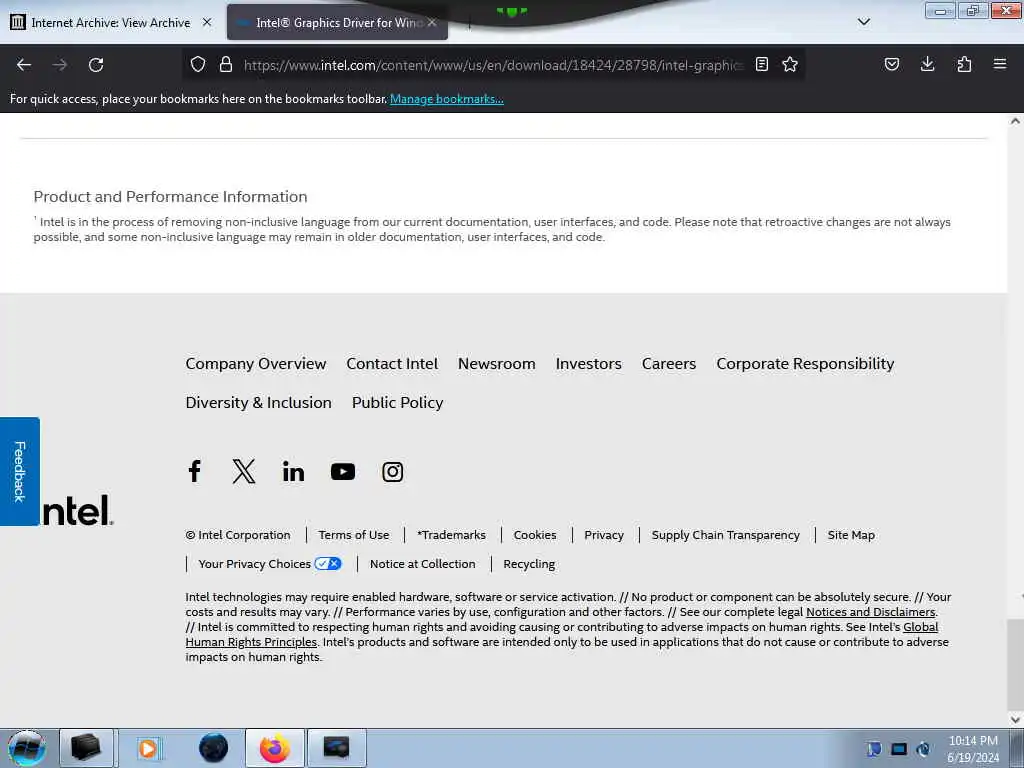Open Terms of Use link
This screenshot has width=1024, height=768.
coord(354,535)
